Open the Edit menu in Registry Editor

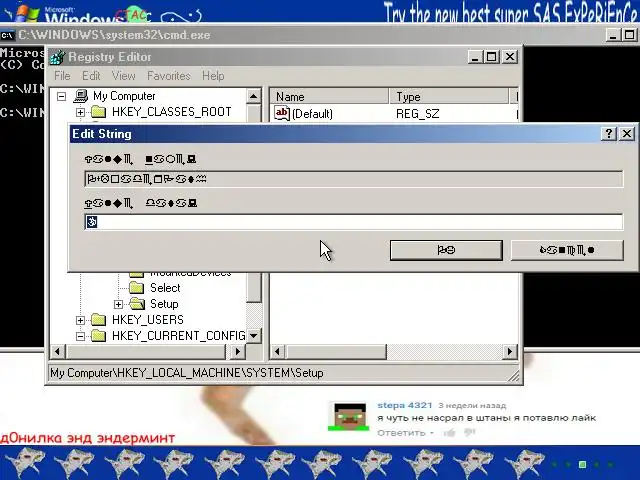pos(91,76)
